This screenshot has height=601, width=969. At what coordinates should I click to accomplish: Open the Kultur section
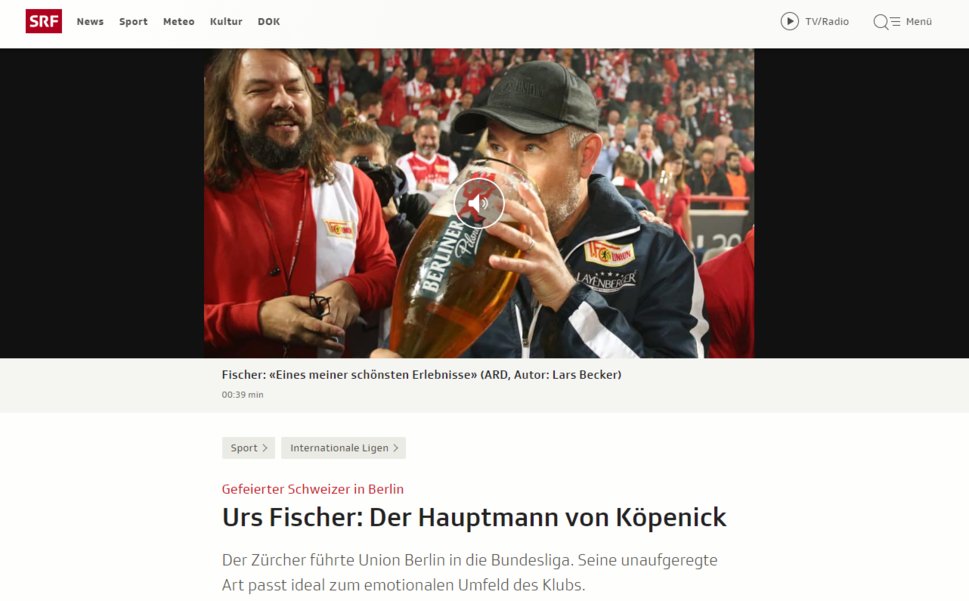pos(226,22)
